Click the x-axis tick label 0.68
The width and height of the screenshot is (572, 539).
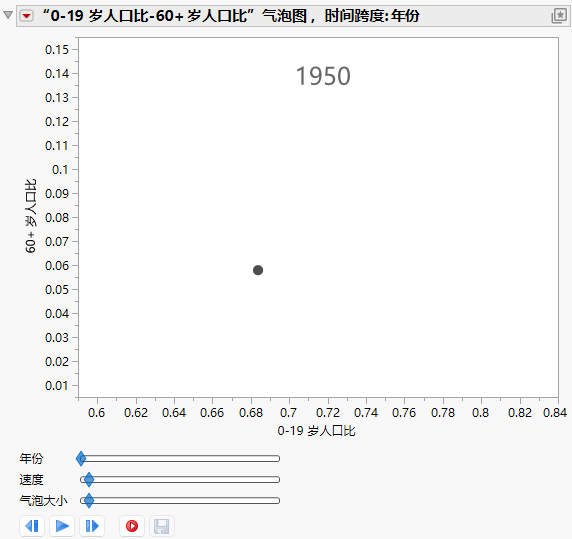coord(251,413)
